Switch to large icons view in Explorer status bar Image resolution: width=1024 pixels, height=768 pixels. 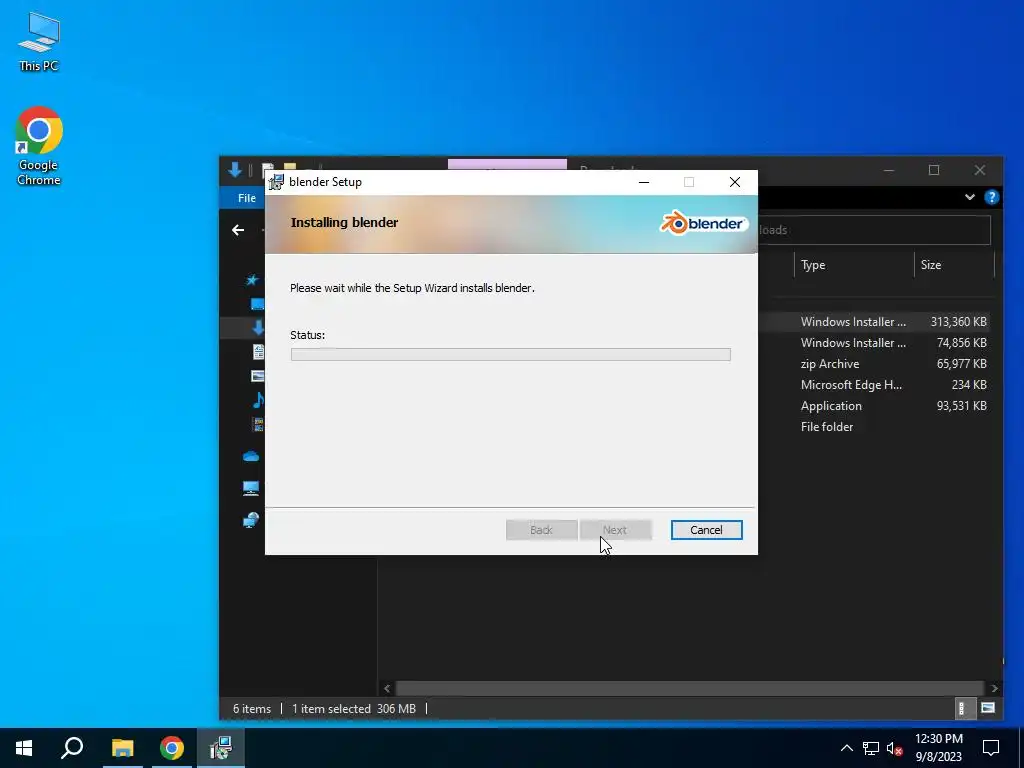tap(988, 708)
